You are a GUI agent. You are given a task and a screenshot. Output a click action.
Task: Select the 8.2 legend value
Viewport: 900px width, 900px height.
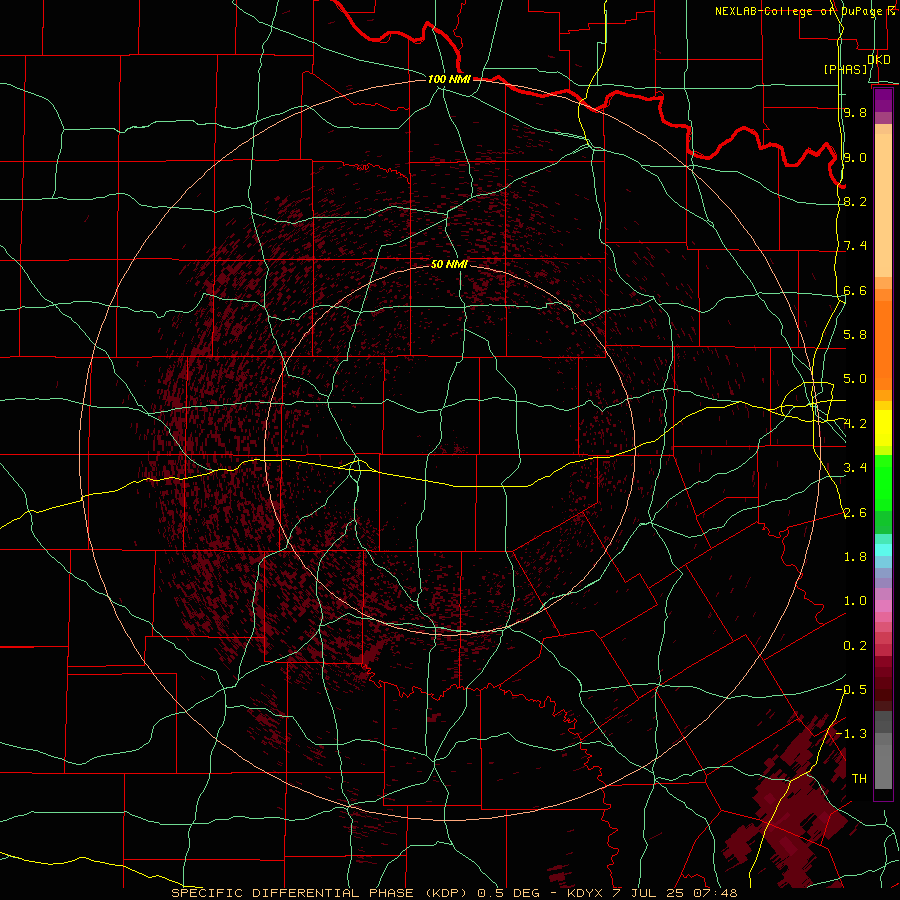[x=855, y=201]
